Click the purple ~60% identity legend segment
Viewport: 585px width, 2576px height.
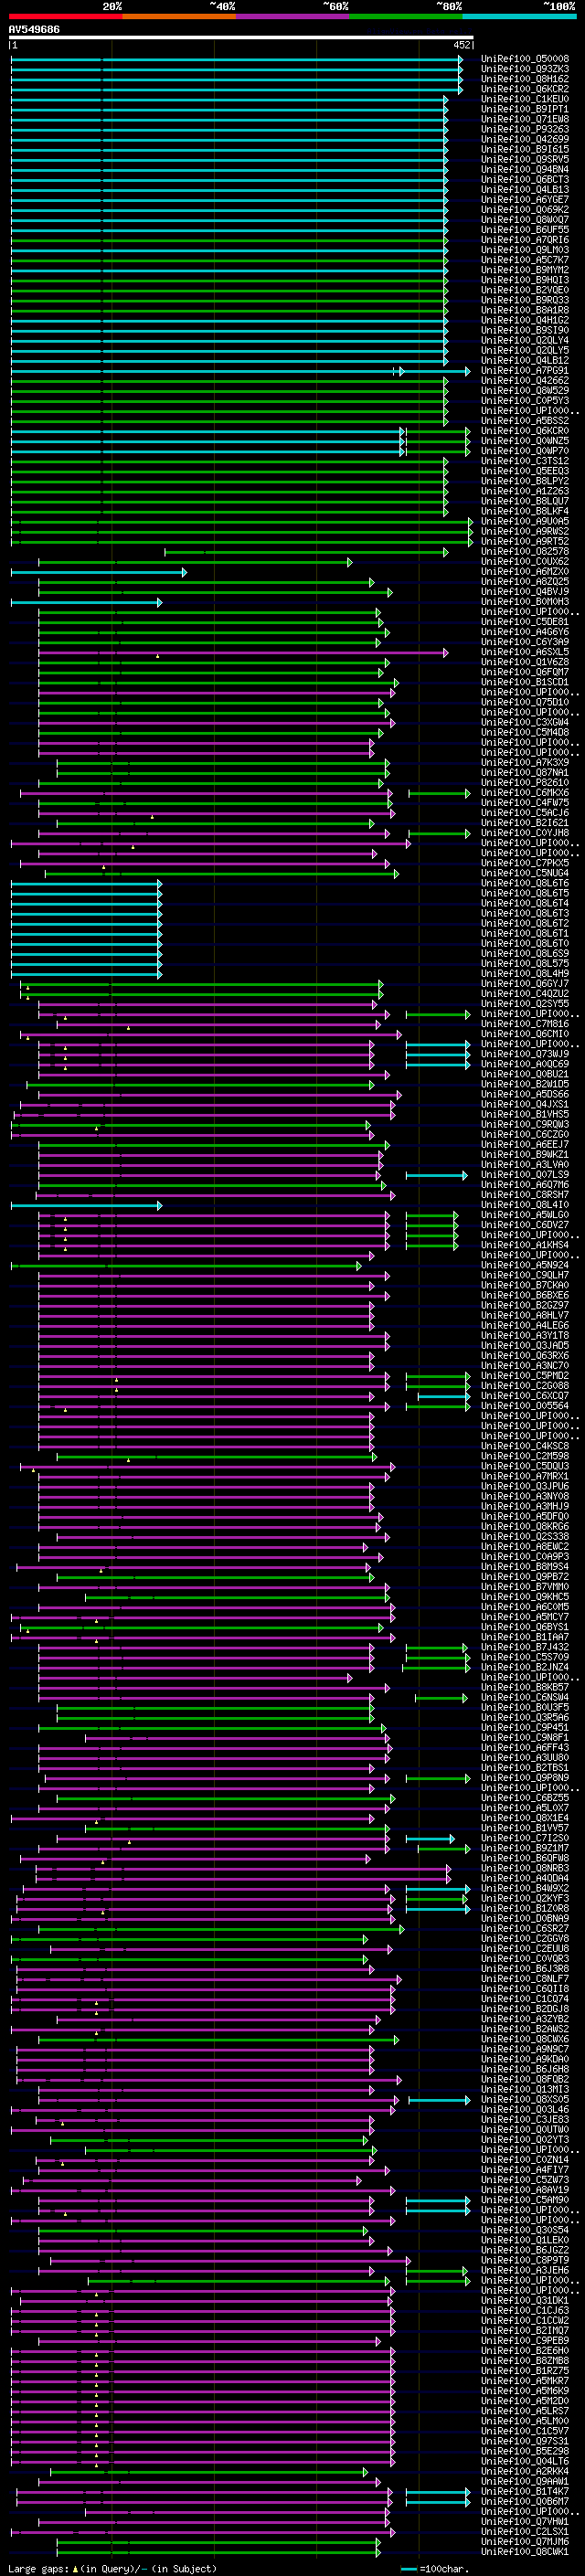pyautogui.click(x=292, y=16)
